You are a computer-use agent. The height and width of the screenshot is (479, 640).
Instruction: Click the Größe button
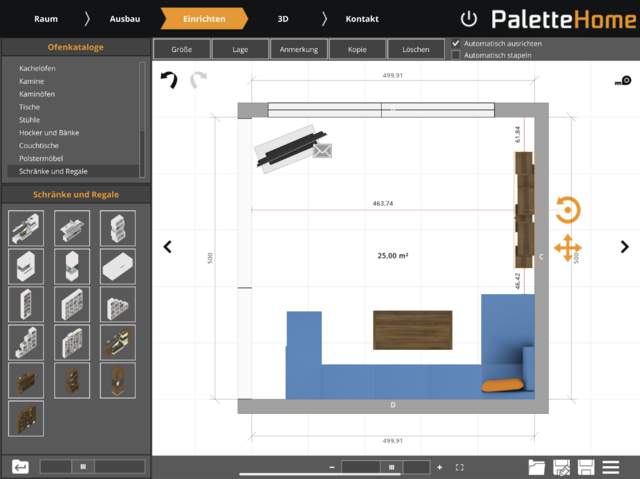coord(182,49)
